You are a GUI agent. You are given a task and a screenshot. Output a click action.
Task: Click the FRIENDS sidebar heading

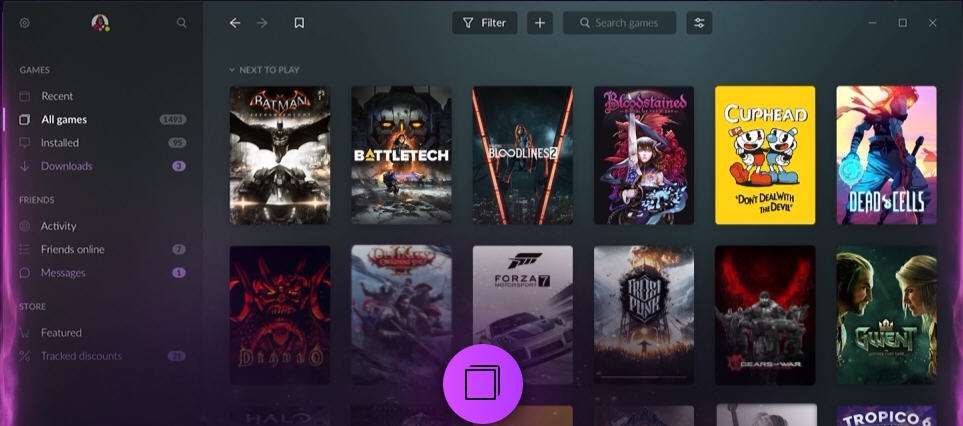coord(37,200)
